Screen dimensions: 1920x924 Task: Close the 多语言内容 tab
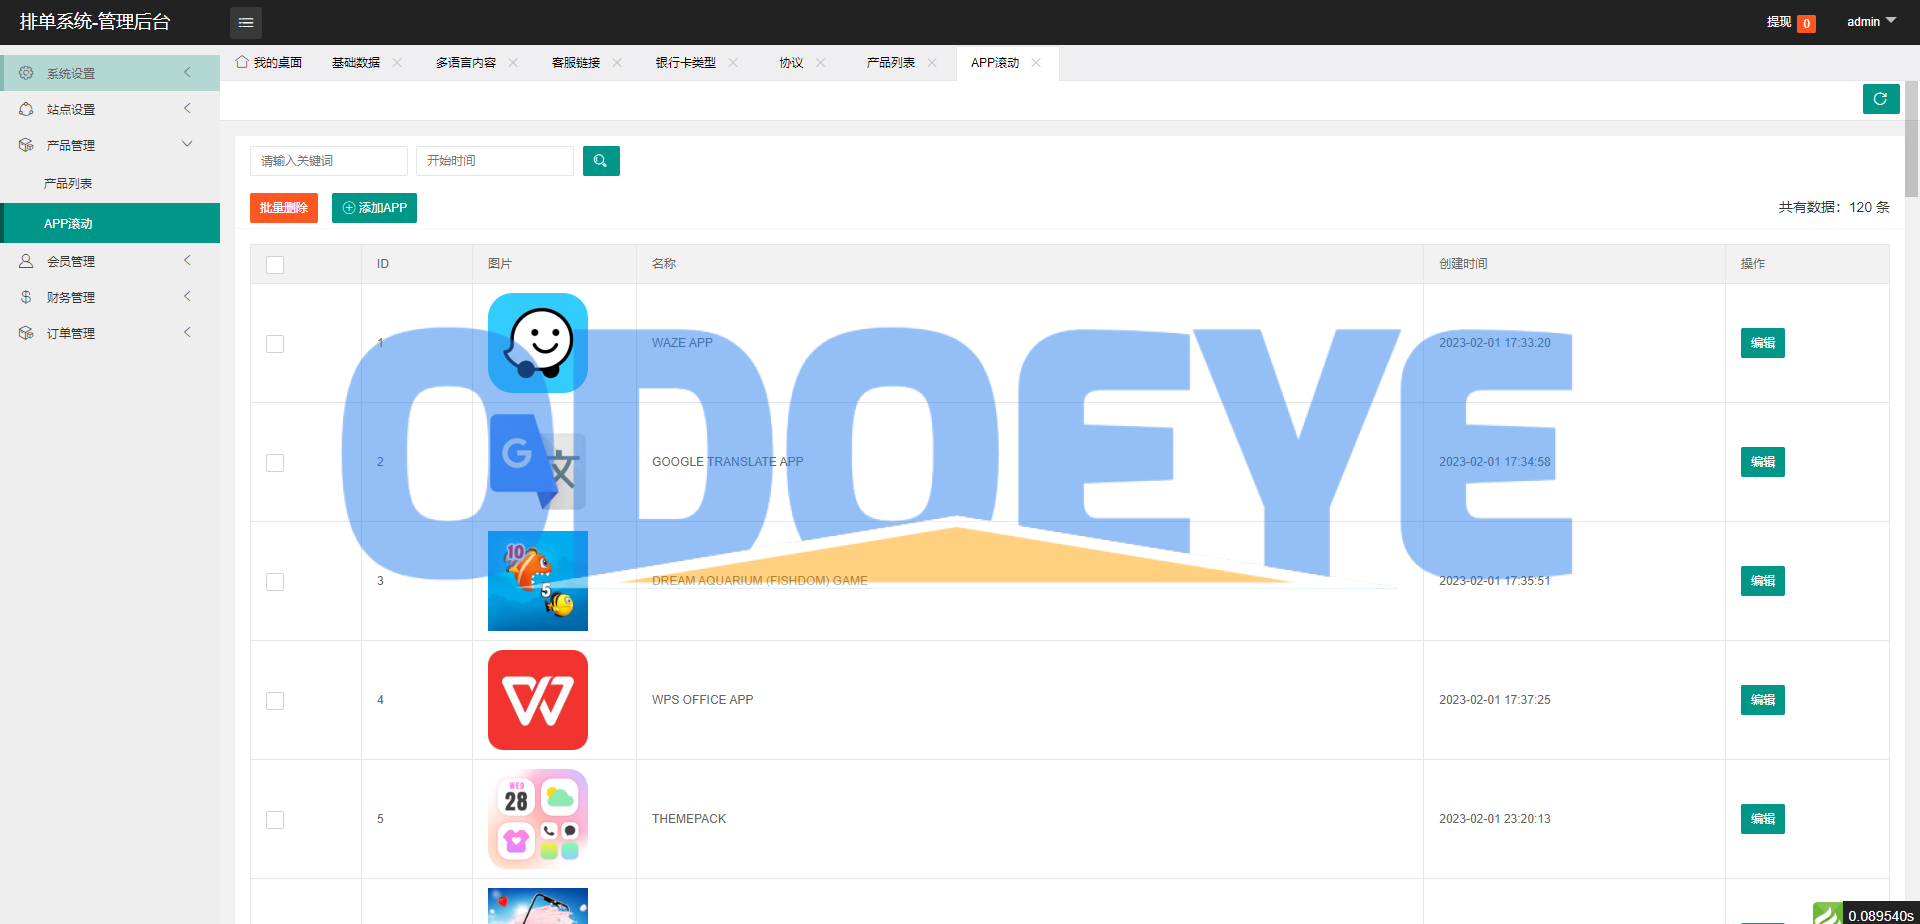click(513, 62)
